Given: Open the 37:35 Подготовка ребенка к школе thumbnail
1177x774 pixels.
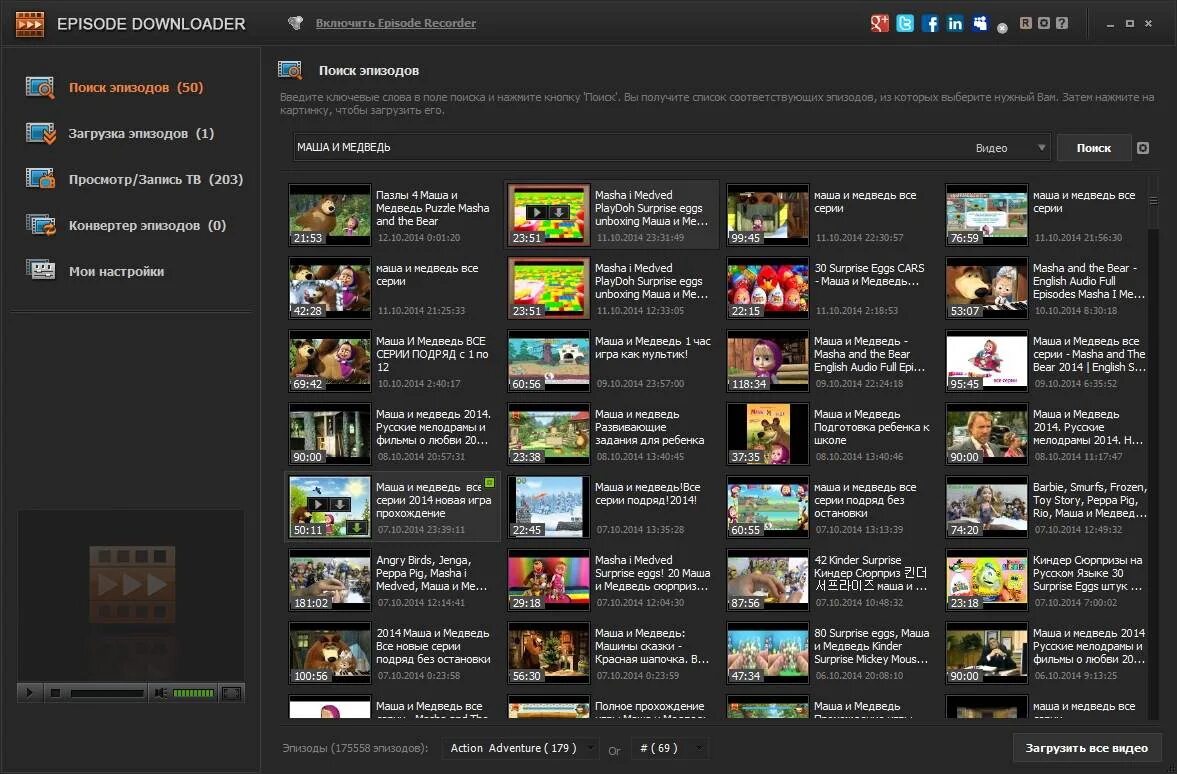Looking at the screenshot, I should coord(768,433).
